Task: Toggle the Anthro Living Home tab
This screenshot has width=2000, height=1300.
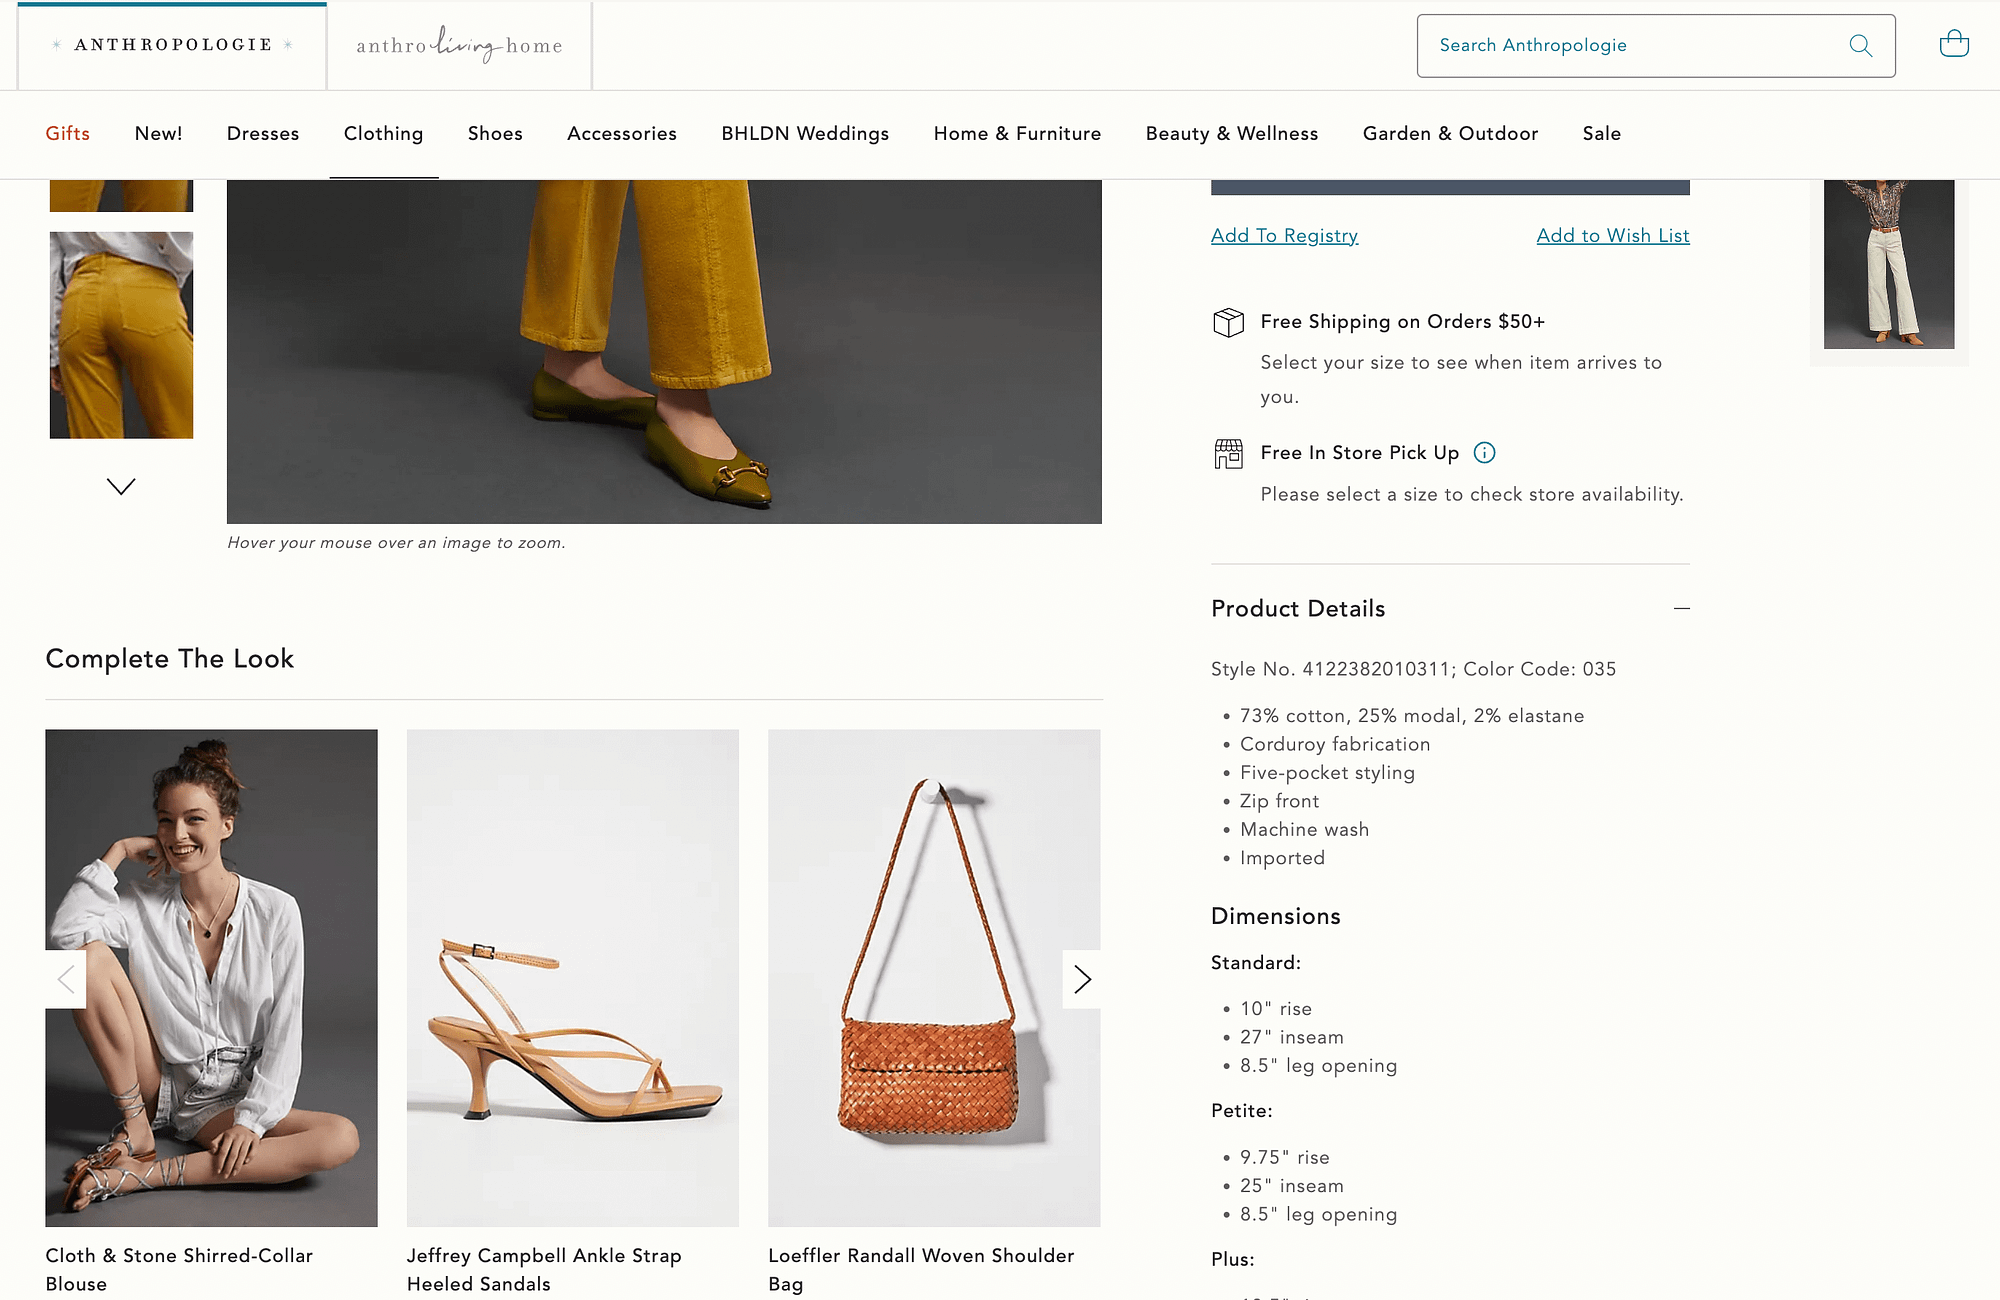Action: [x=458, y=44]
